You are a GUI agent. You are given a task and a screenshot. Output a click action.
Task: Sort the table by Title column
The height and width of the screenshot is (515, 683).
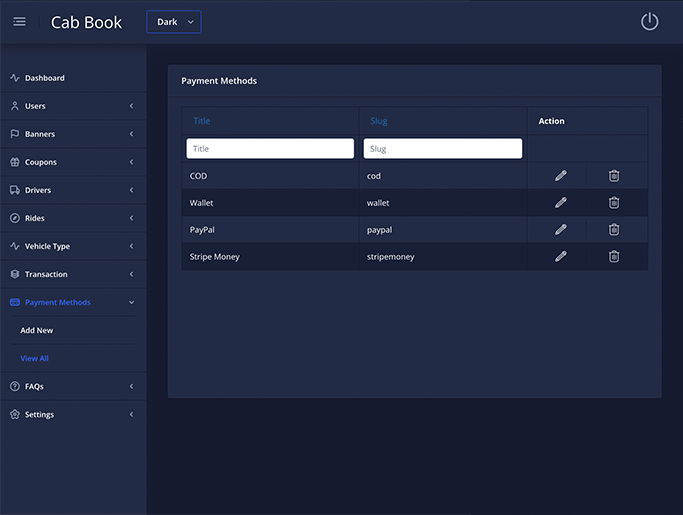(x=202, y=121)
